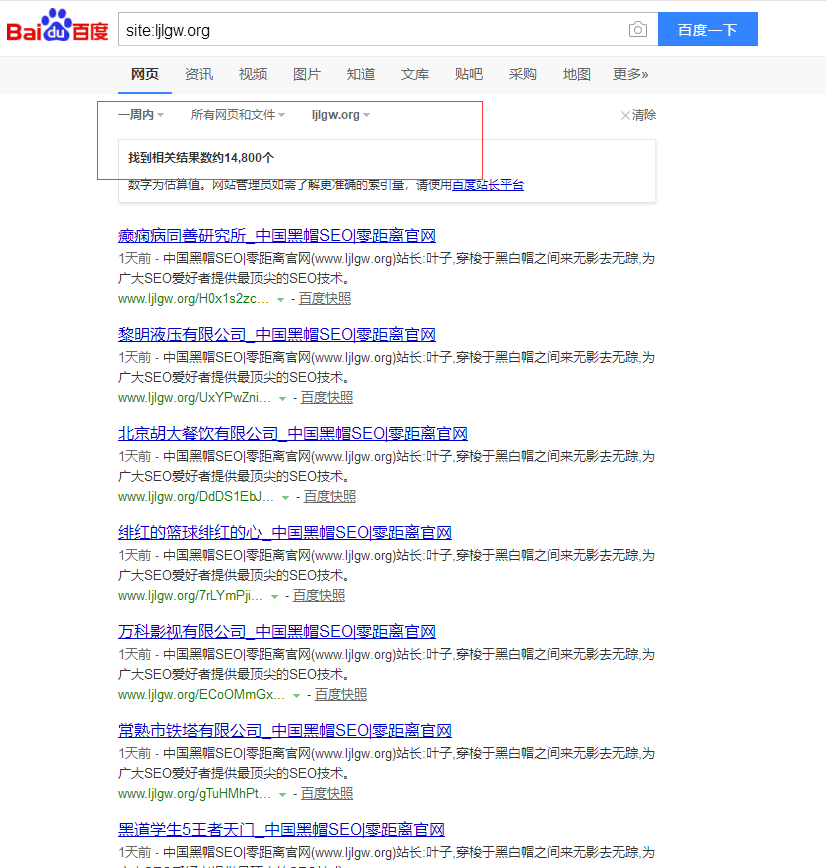
Task: Click the camera image search icon
Action: (x=637, y=30)
